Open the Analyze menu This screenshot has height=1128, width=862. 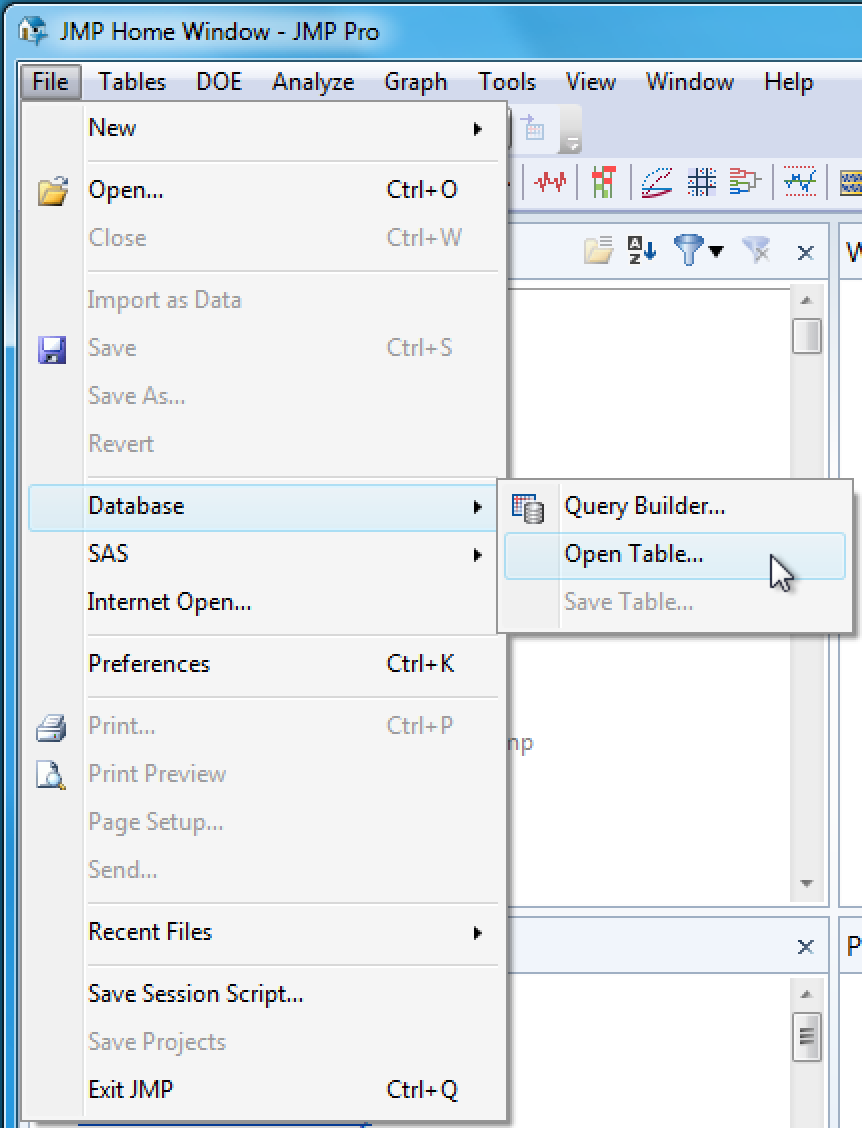[x=313, y=82]
